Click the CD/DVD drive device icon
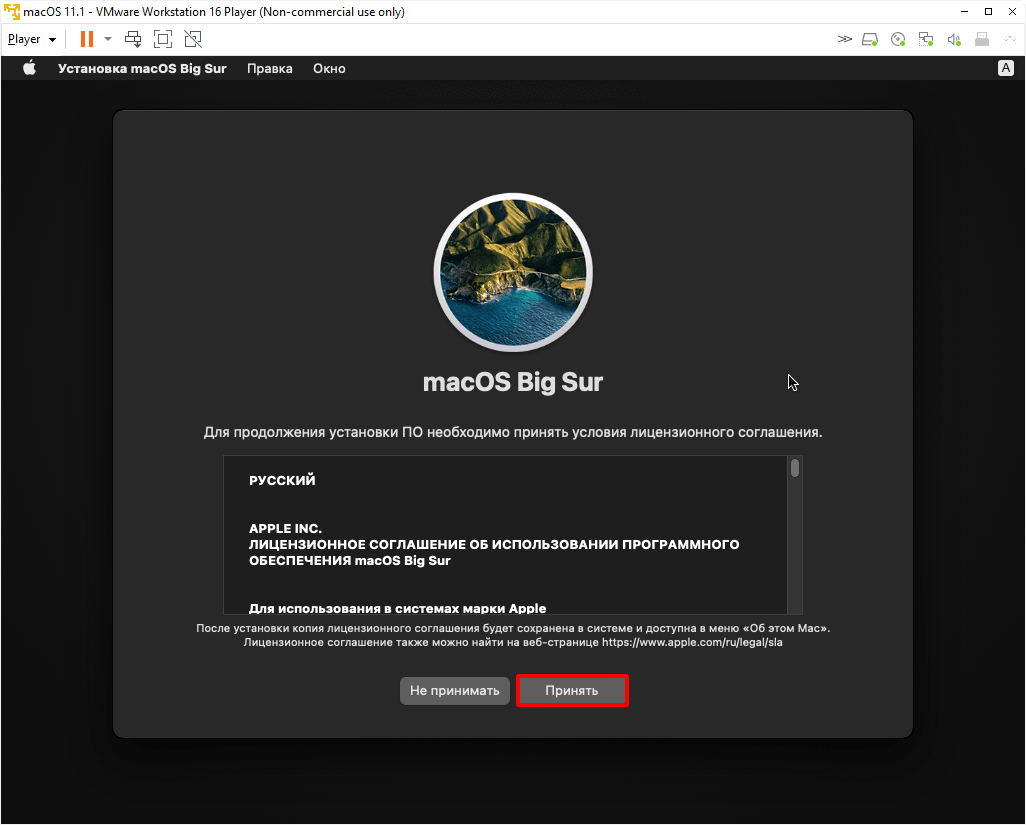 pyautogui.click(x=898, y=40)
